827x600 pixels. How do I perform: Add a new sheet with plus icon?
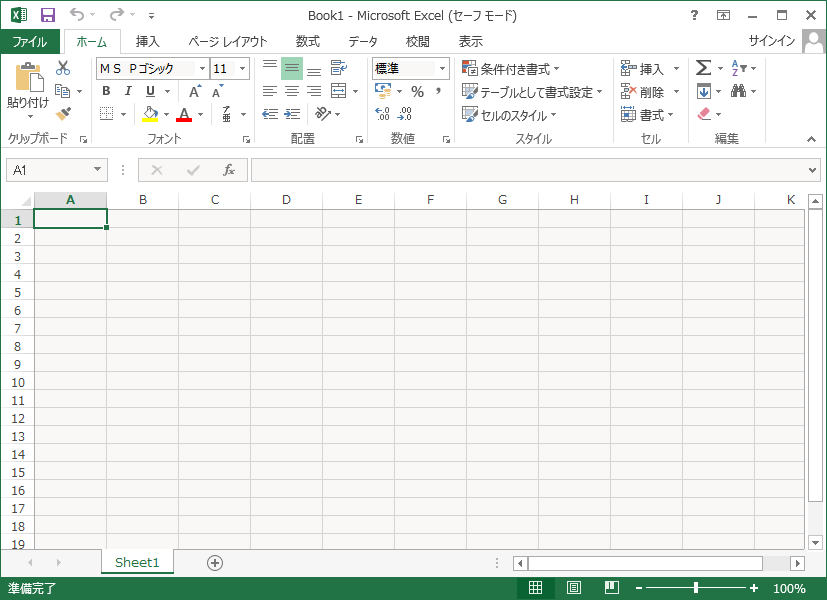coord(214,563)
